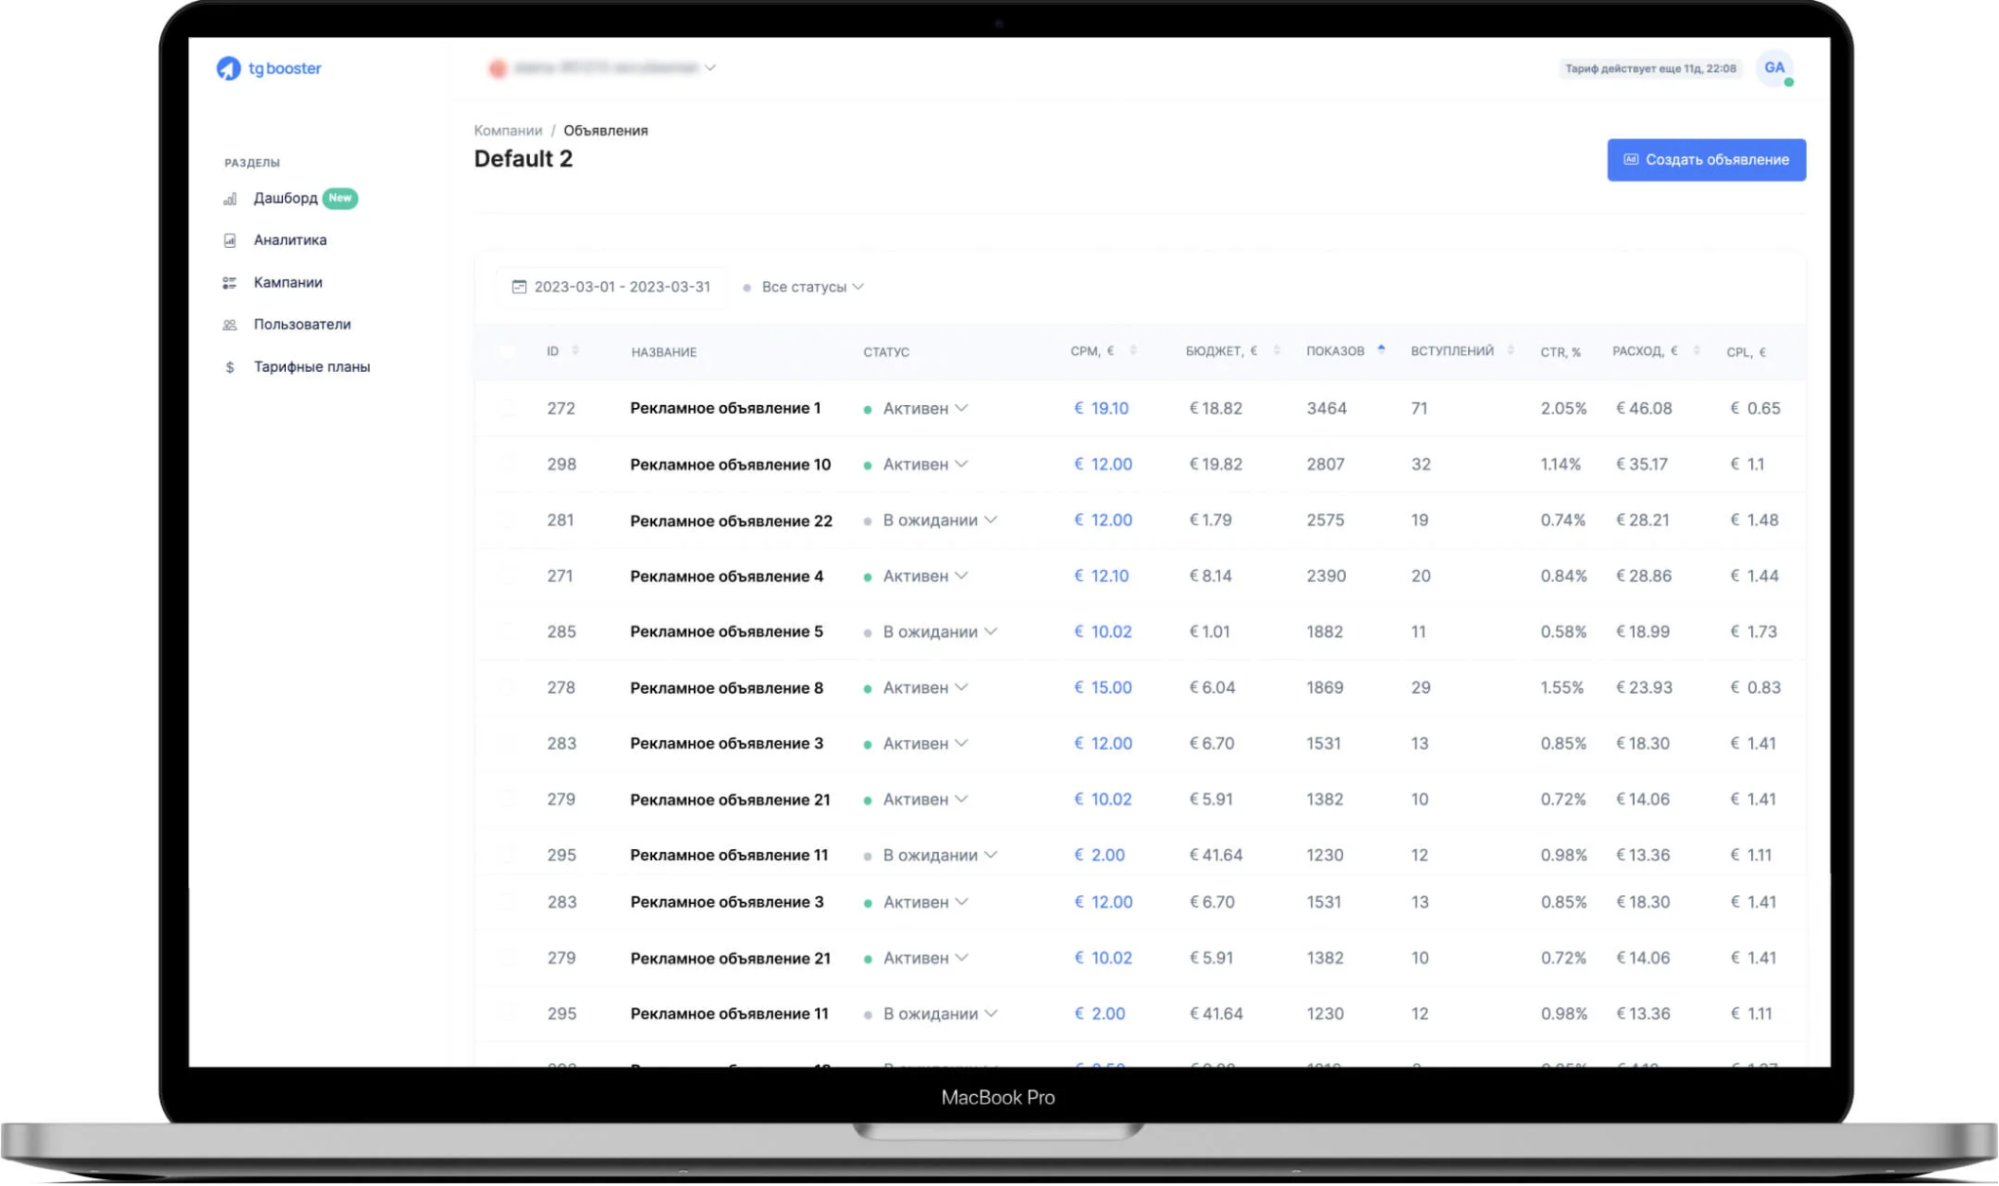Tick checkbox for ad row 298
1999x1186 pixels.
pyautogui.click(x=508, y=464)
